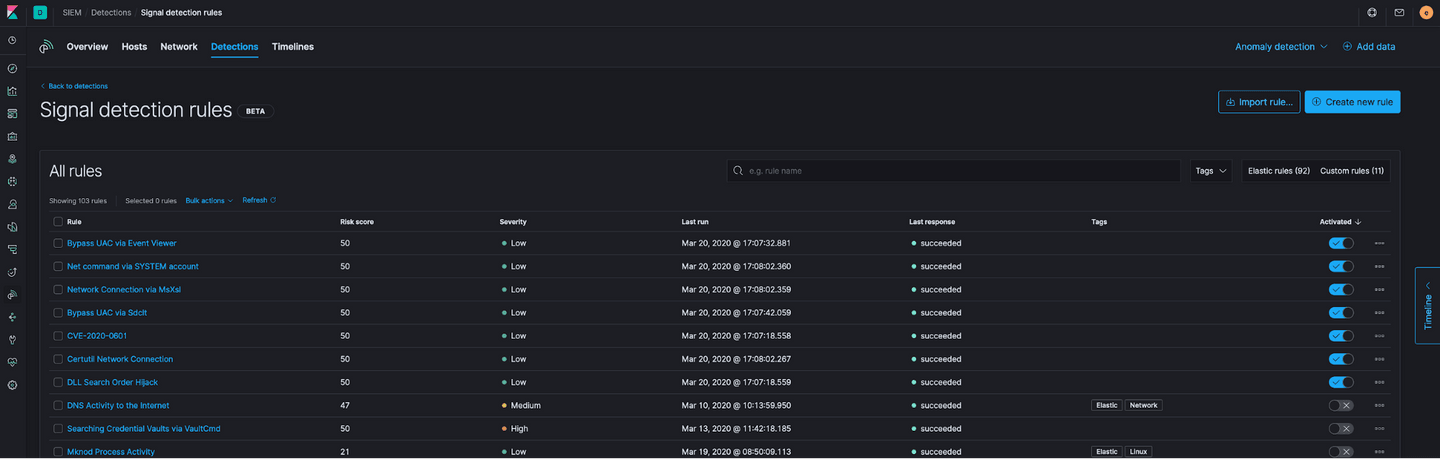
Task: Check the box for CVE-2020-0601 rule
Action: [58, 336]
